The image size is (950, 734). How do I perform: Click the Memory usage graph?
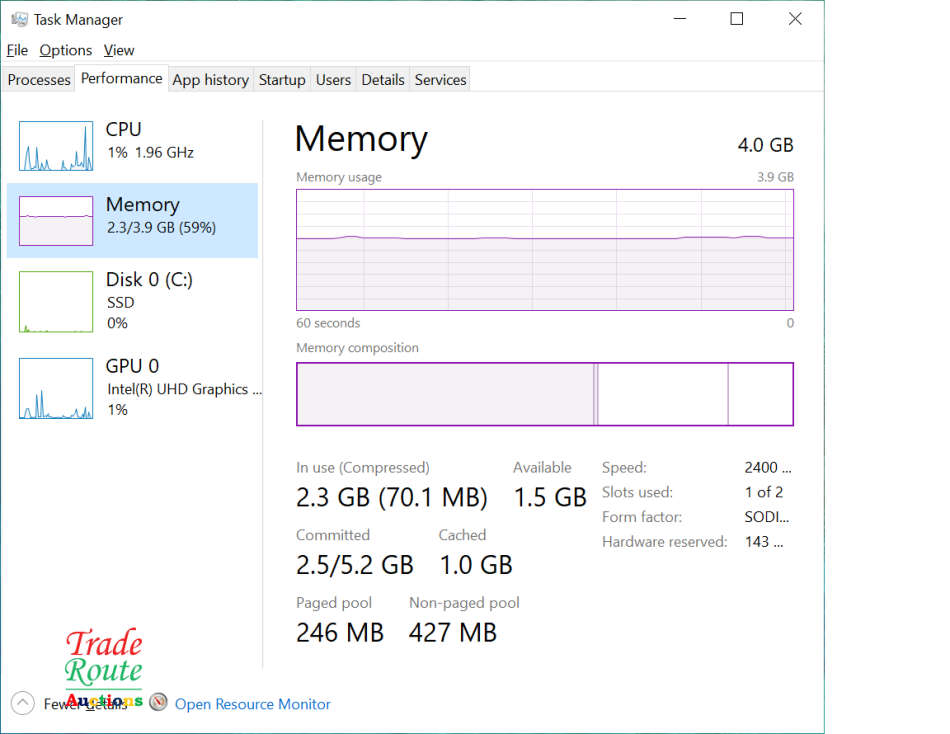pyautogui.click(x=544, y=250)
